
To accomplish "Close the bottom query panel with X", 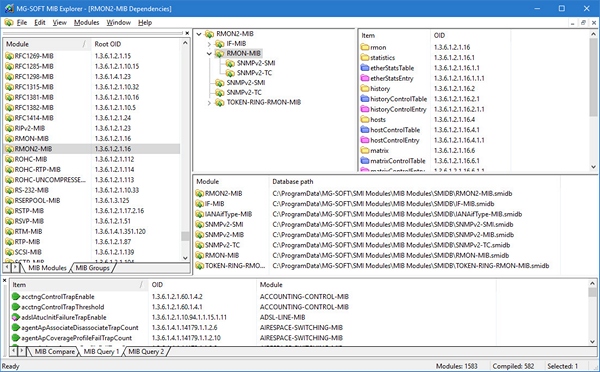I will (x=5, y=281).
